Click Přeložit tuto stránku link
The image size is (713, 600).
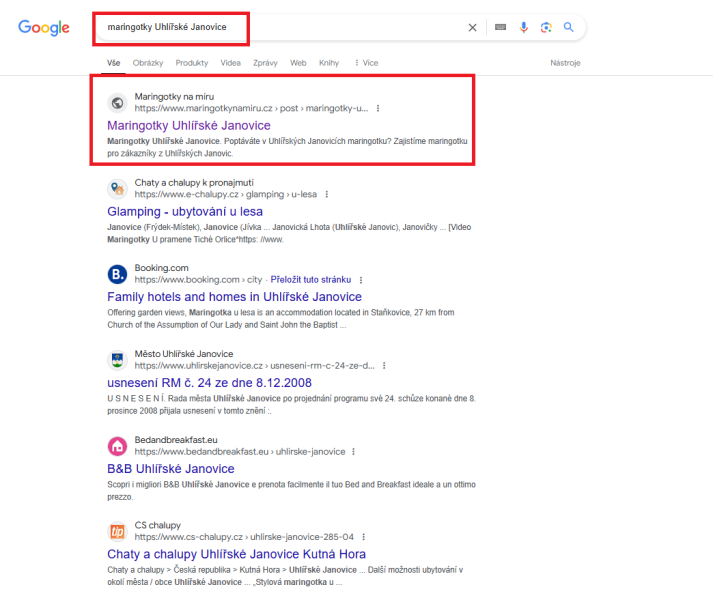311,279
